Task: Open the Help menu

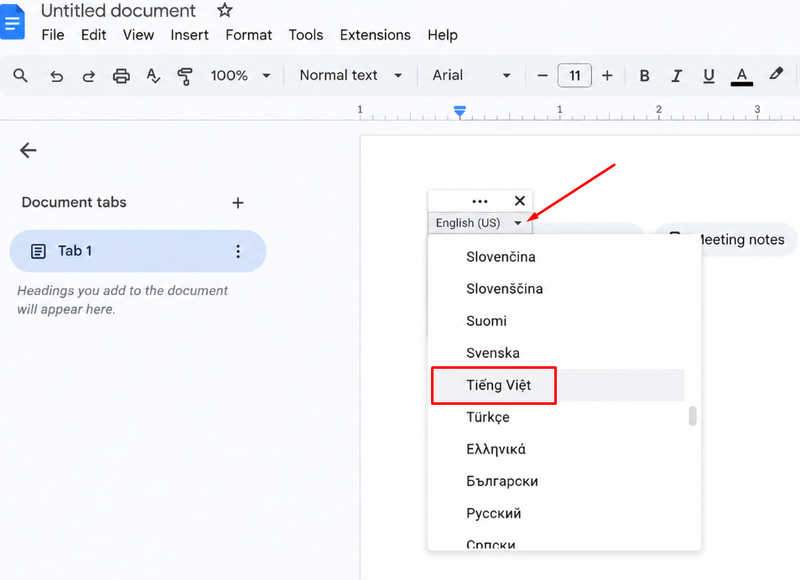Action: coord(442,35)
